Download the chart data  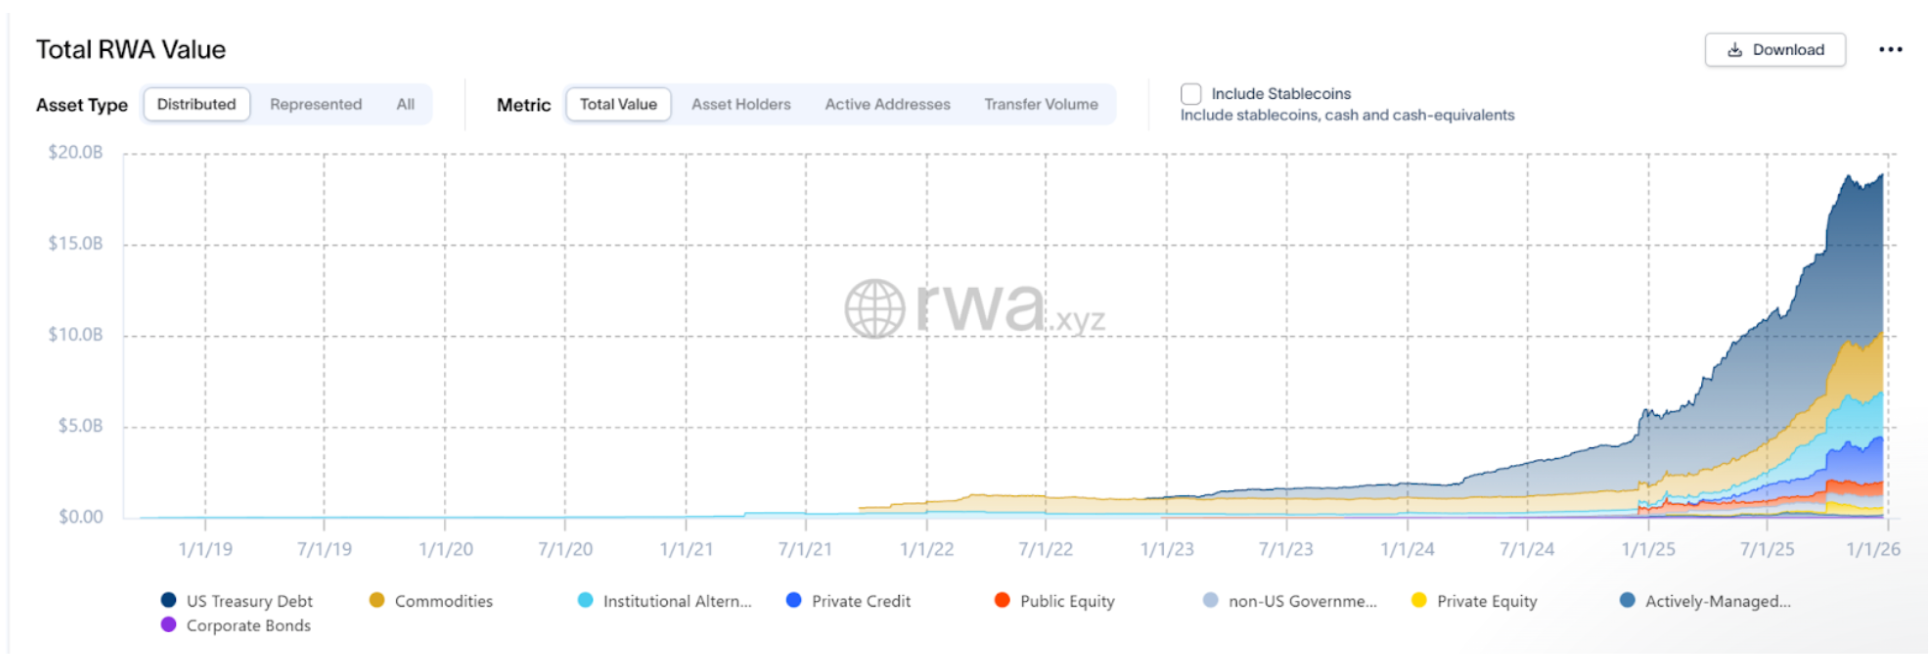[x=1775, y=50]
